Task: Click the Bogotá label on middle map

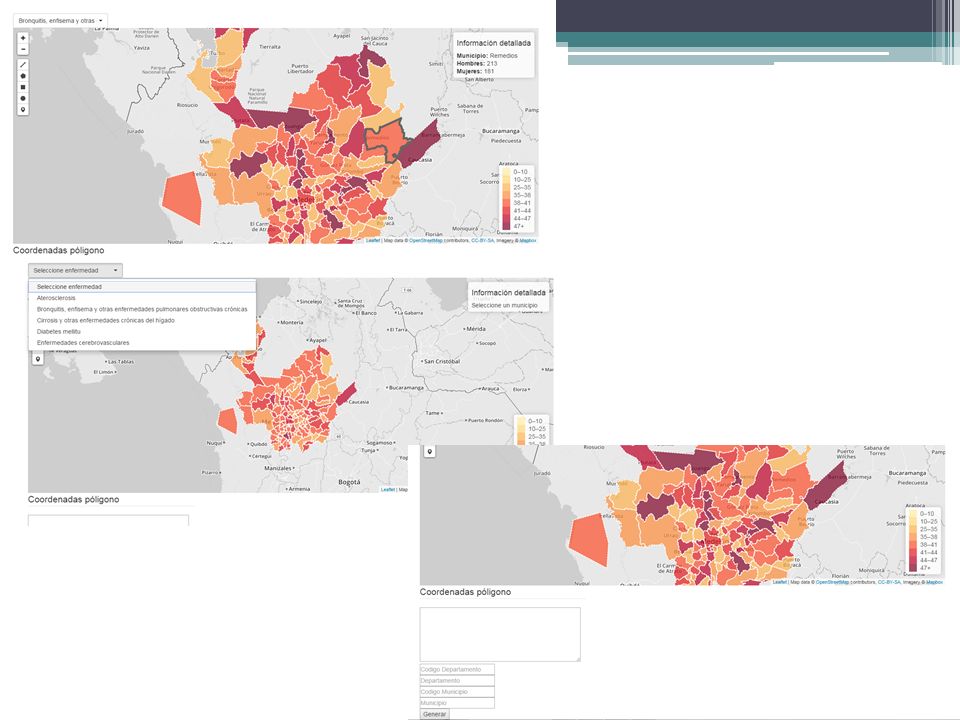Action: pyautogui.click(x=350, y=482)
